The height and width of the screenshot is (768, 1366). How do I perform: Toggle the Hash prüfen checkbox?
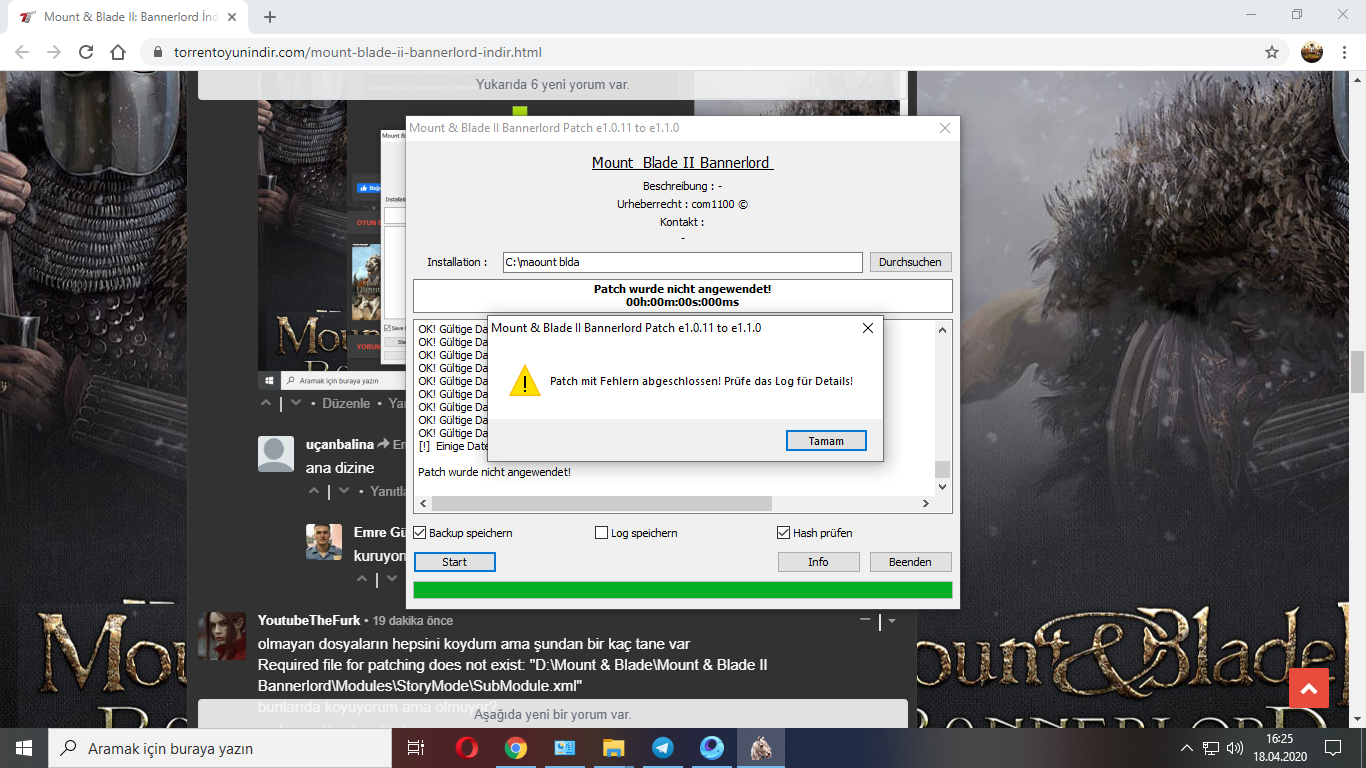pos(784,533)
